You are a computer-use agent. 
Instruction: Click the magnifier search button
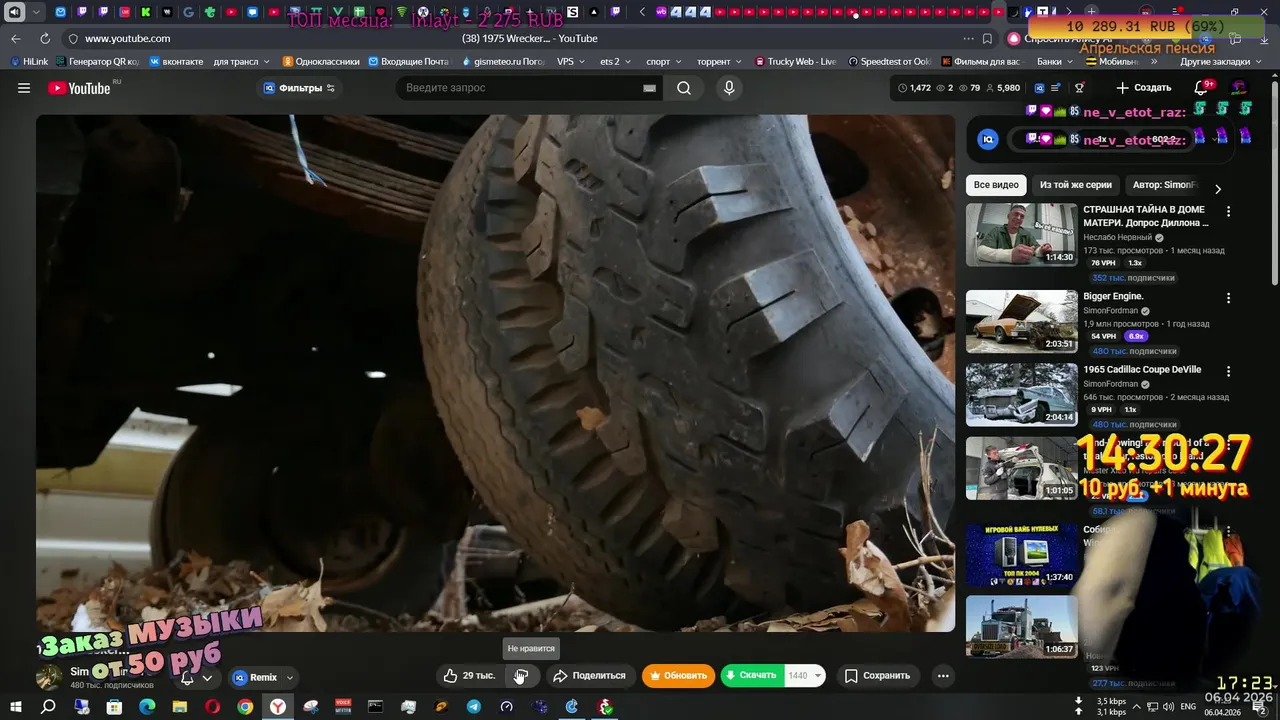[684, 88]
